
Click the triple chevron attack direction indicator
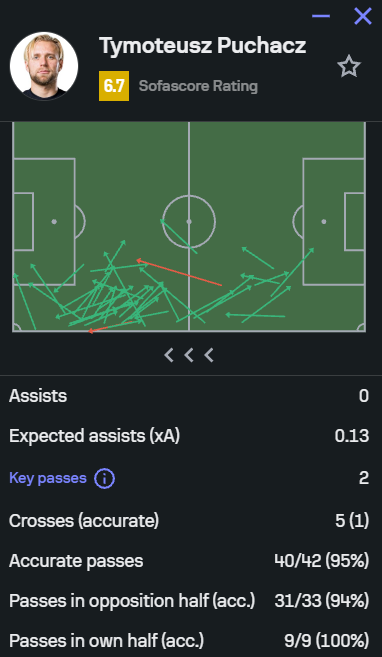click(x=189, y=355)
